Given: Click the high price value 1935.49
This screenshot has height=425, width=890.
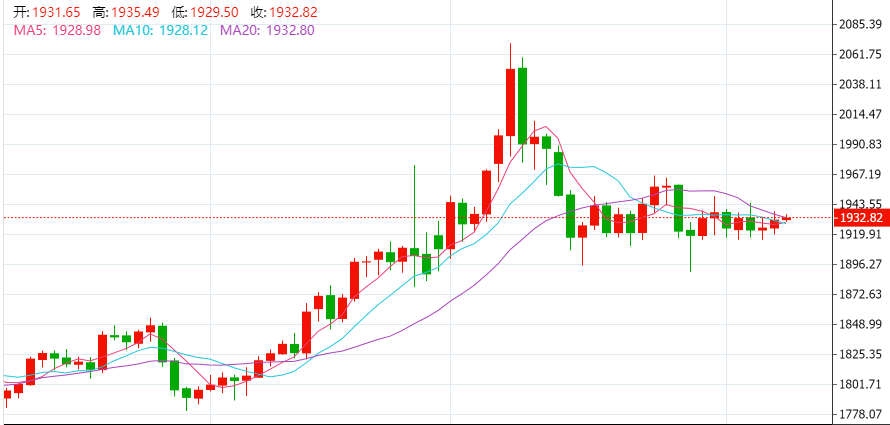Looking at the screenshot, I should point(139,12).
